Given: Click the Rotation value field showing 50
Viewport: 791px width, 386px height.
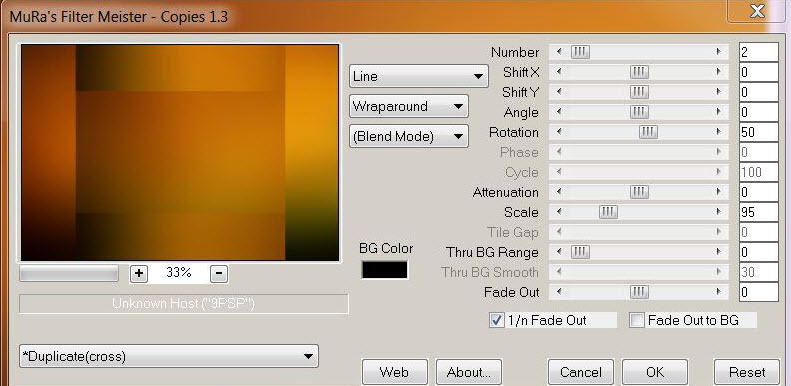Looking at the screenshot, I should (x=759, y=132).
